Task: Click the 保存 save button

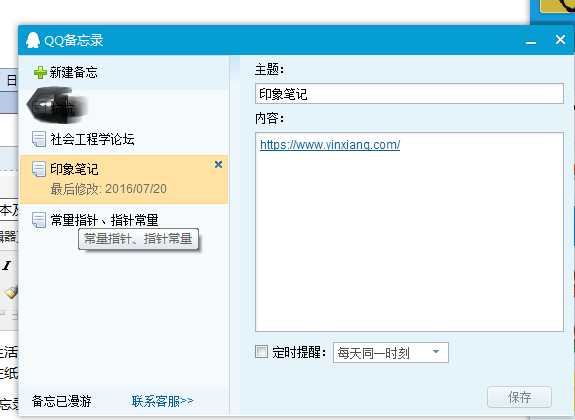Action: pyautogui.click(x=519, y=397)
